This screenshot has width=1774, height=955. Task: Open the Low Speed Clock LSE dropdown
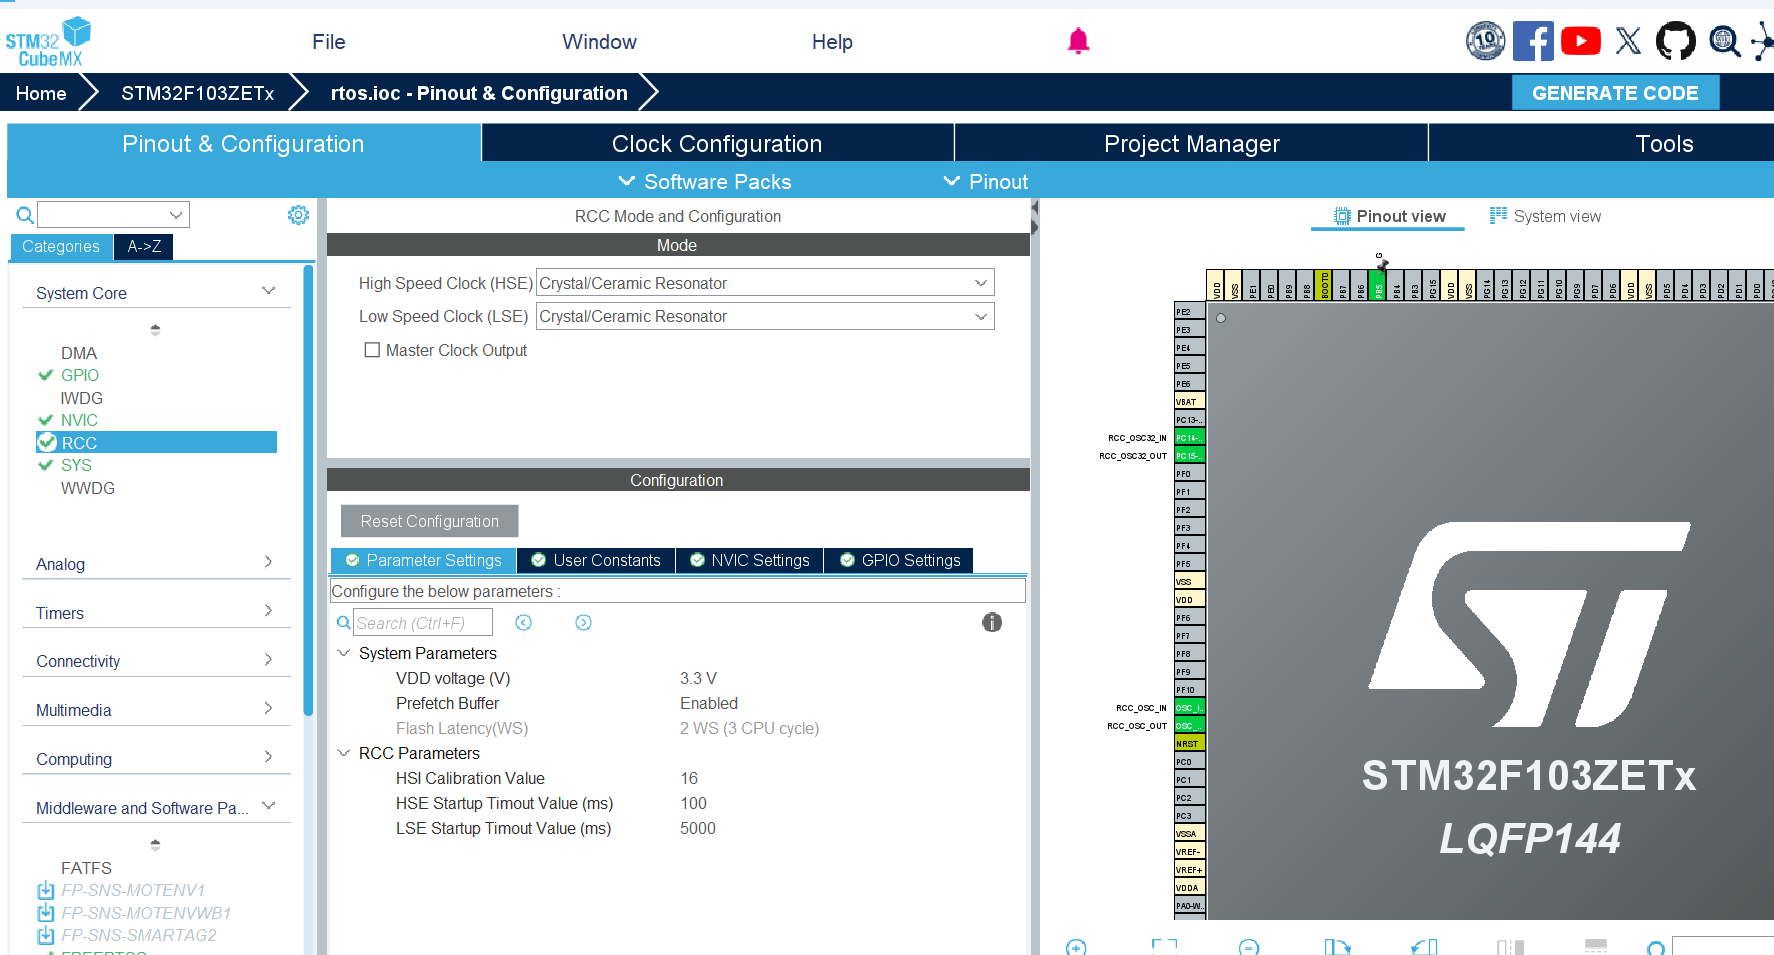765,316
